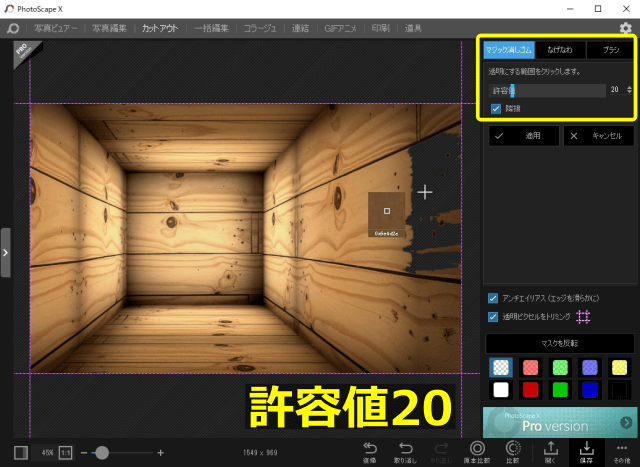
Task: Select the transparent checkerboard background swatch
Action: point(501,367)
